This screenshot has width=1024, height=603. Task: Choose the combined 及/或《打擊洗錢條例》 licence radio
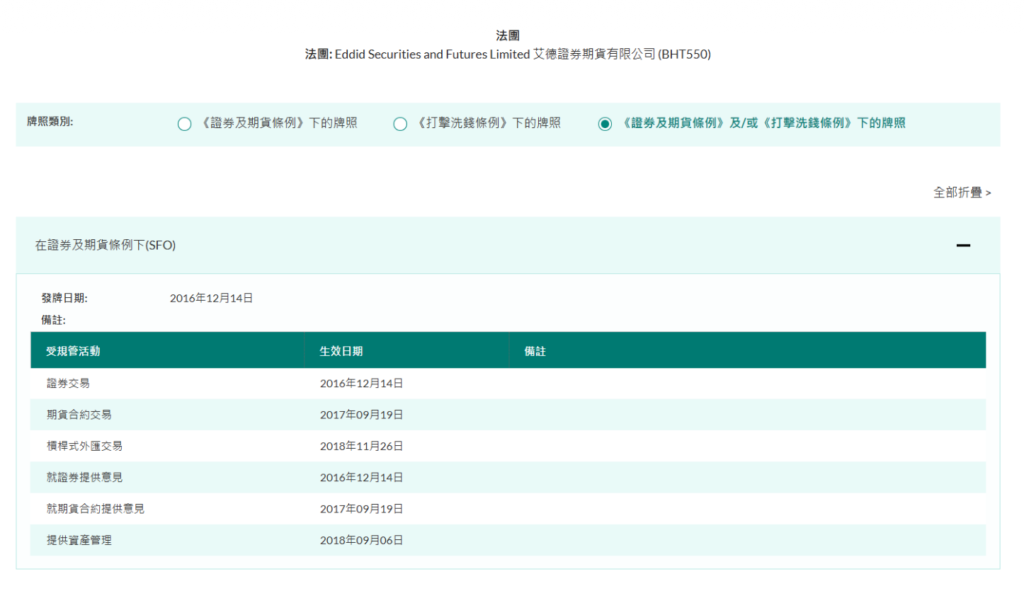pos(604,124)
